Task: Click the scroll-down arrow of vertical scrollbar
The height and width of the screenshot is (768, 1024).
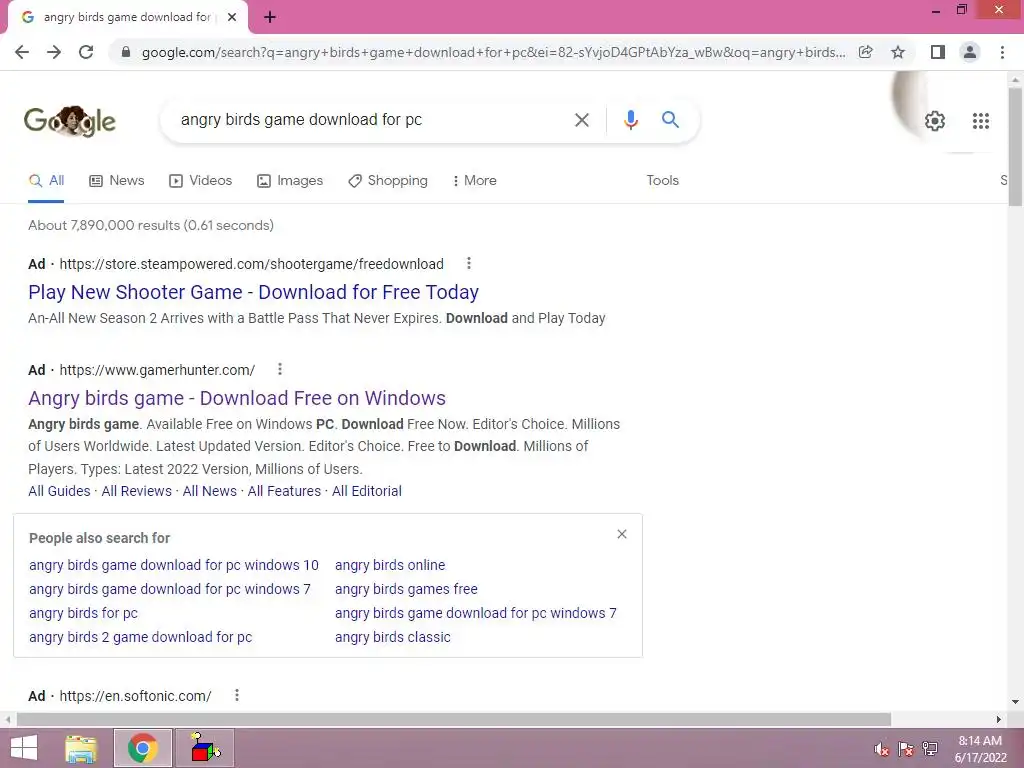Action: 1015,703
